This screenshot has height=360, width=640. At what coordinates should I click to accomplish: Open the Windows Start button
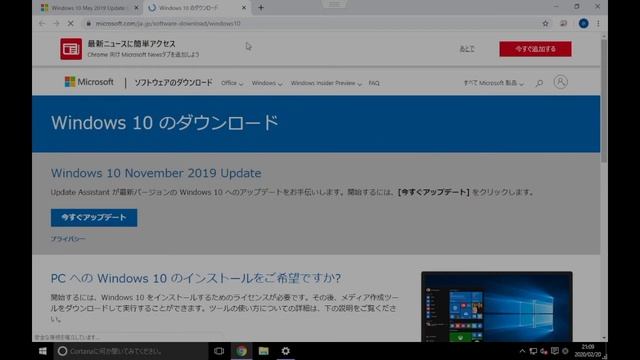[42, 351]
